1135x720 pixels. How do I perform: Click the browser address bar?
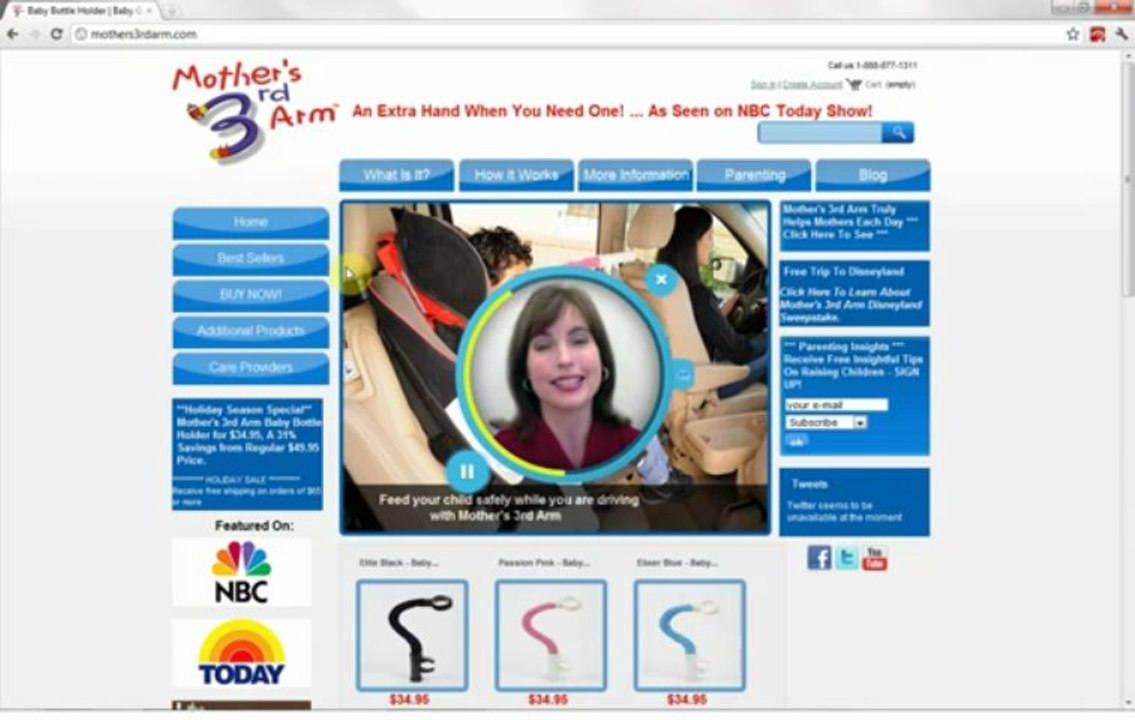tap(565, 34)
